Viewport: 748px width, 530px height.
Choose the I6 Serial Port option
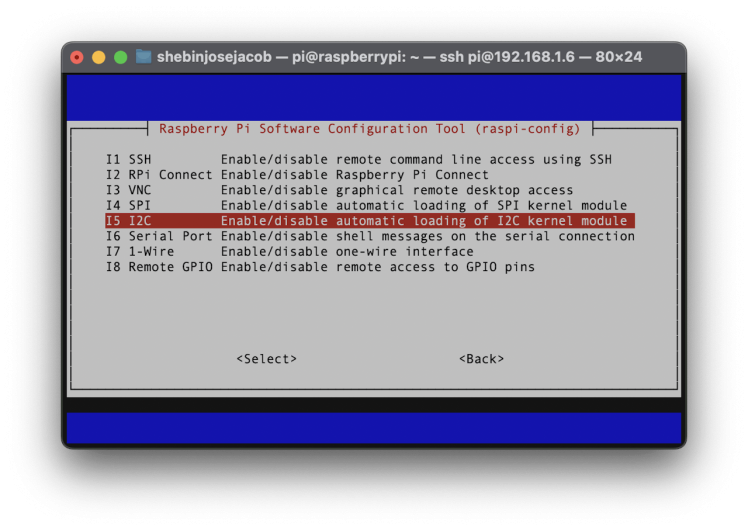click(370, 236)
